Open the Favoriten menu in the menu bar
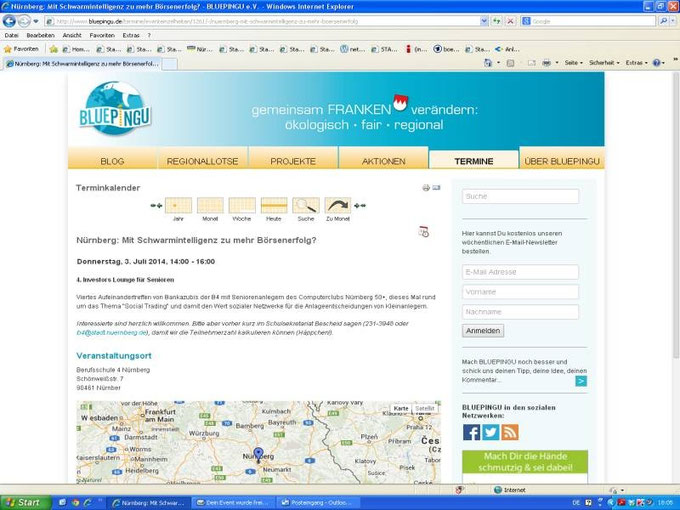680x510 pixels. [x=102, y=36]
